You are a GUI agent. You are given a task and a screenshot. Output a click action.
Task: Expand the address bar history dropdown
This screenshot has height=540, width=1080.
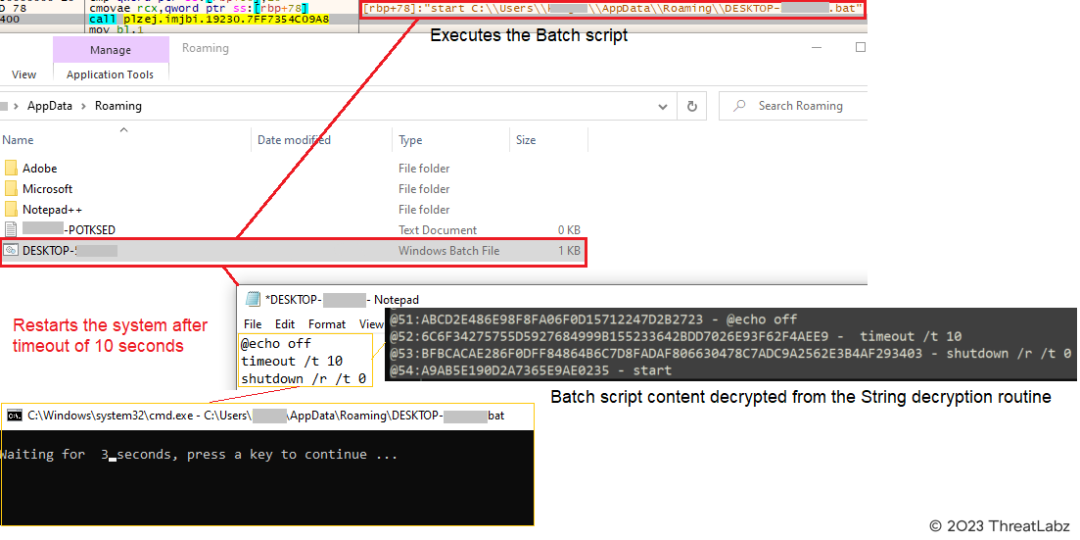(663, 106)
